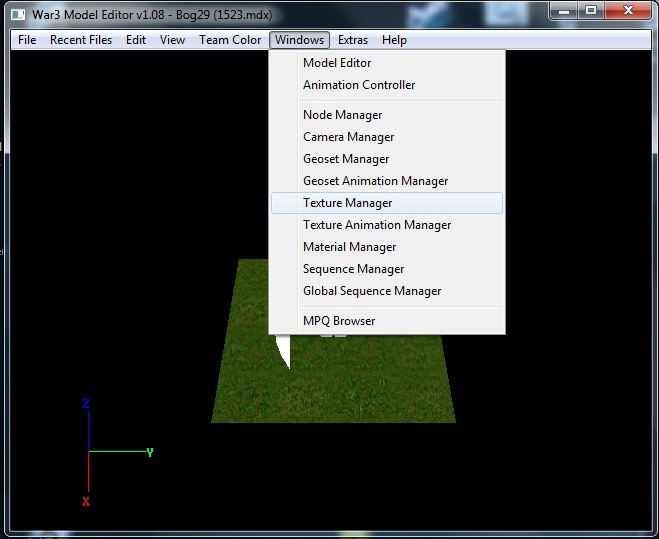Click the War3 Model Editor title bar icon
The height and width of the screenshot is (539, 659).
[18, 15]
